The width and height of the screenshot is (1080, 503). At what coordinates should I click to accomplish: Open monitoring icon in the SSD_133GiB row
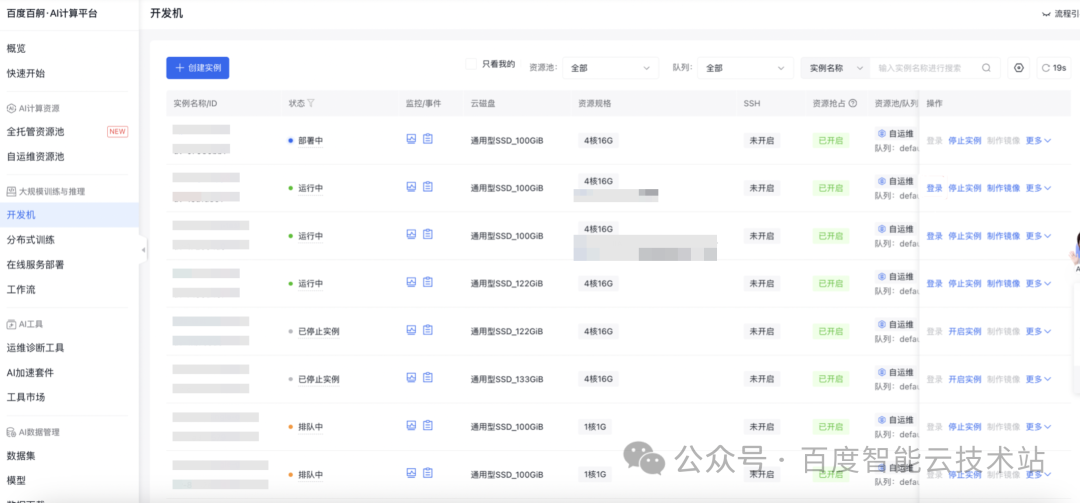coord(411,378)
